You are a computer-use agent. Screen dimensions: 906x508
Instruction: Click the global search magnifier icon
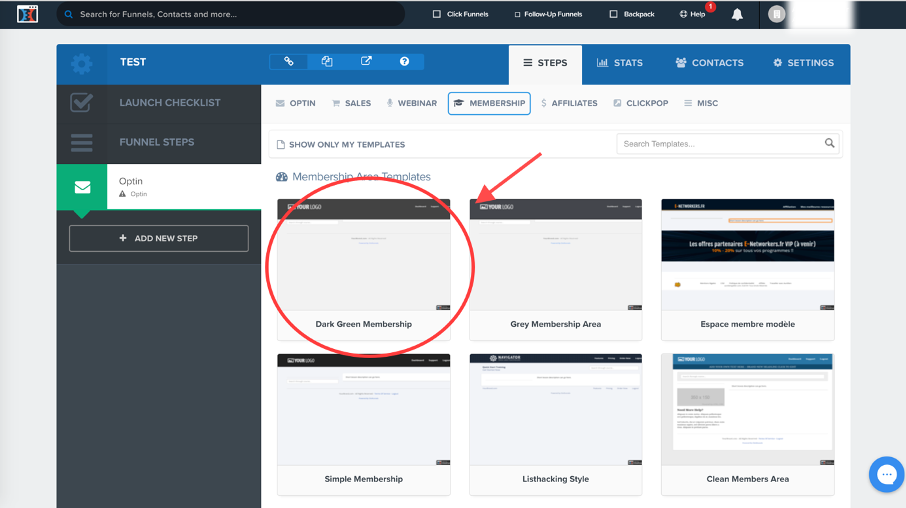[68, 14]
